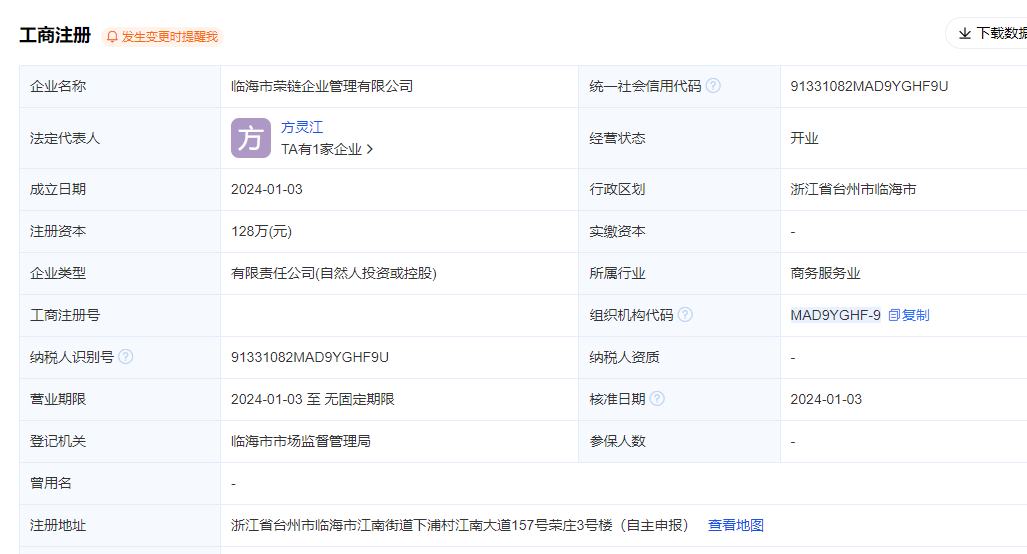Screen dimensions: 1027x554
Task: Click the 成立日期 value 2024-01-03
Action: pos(267,189)
